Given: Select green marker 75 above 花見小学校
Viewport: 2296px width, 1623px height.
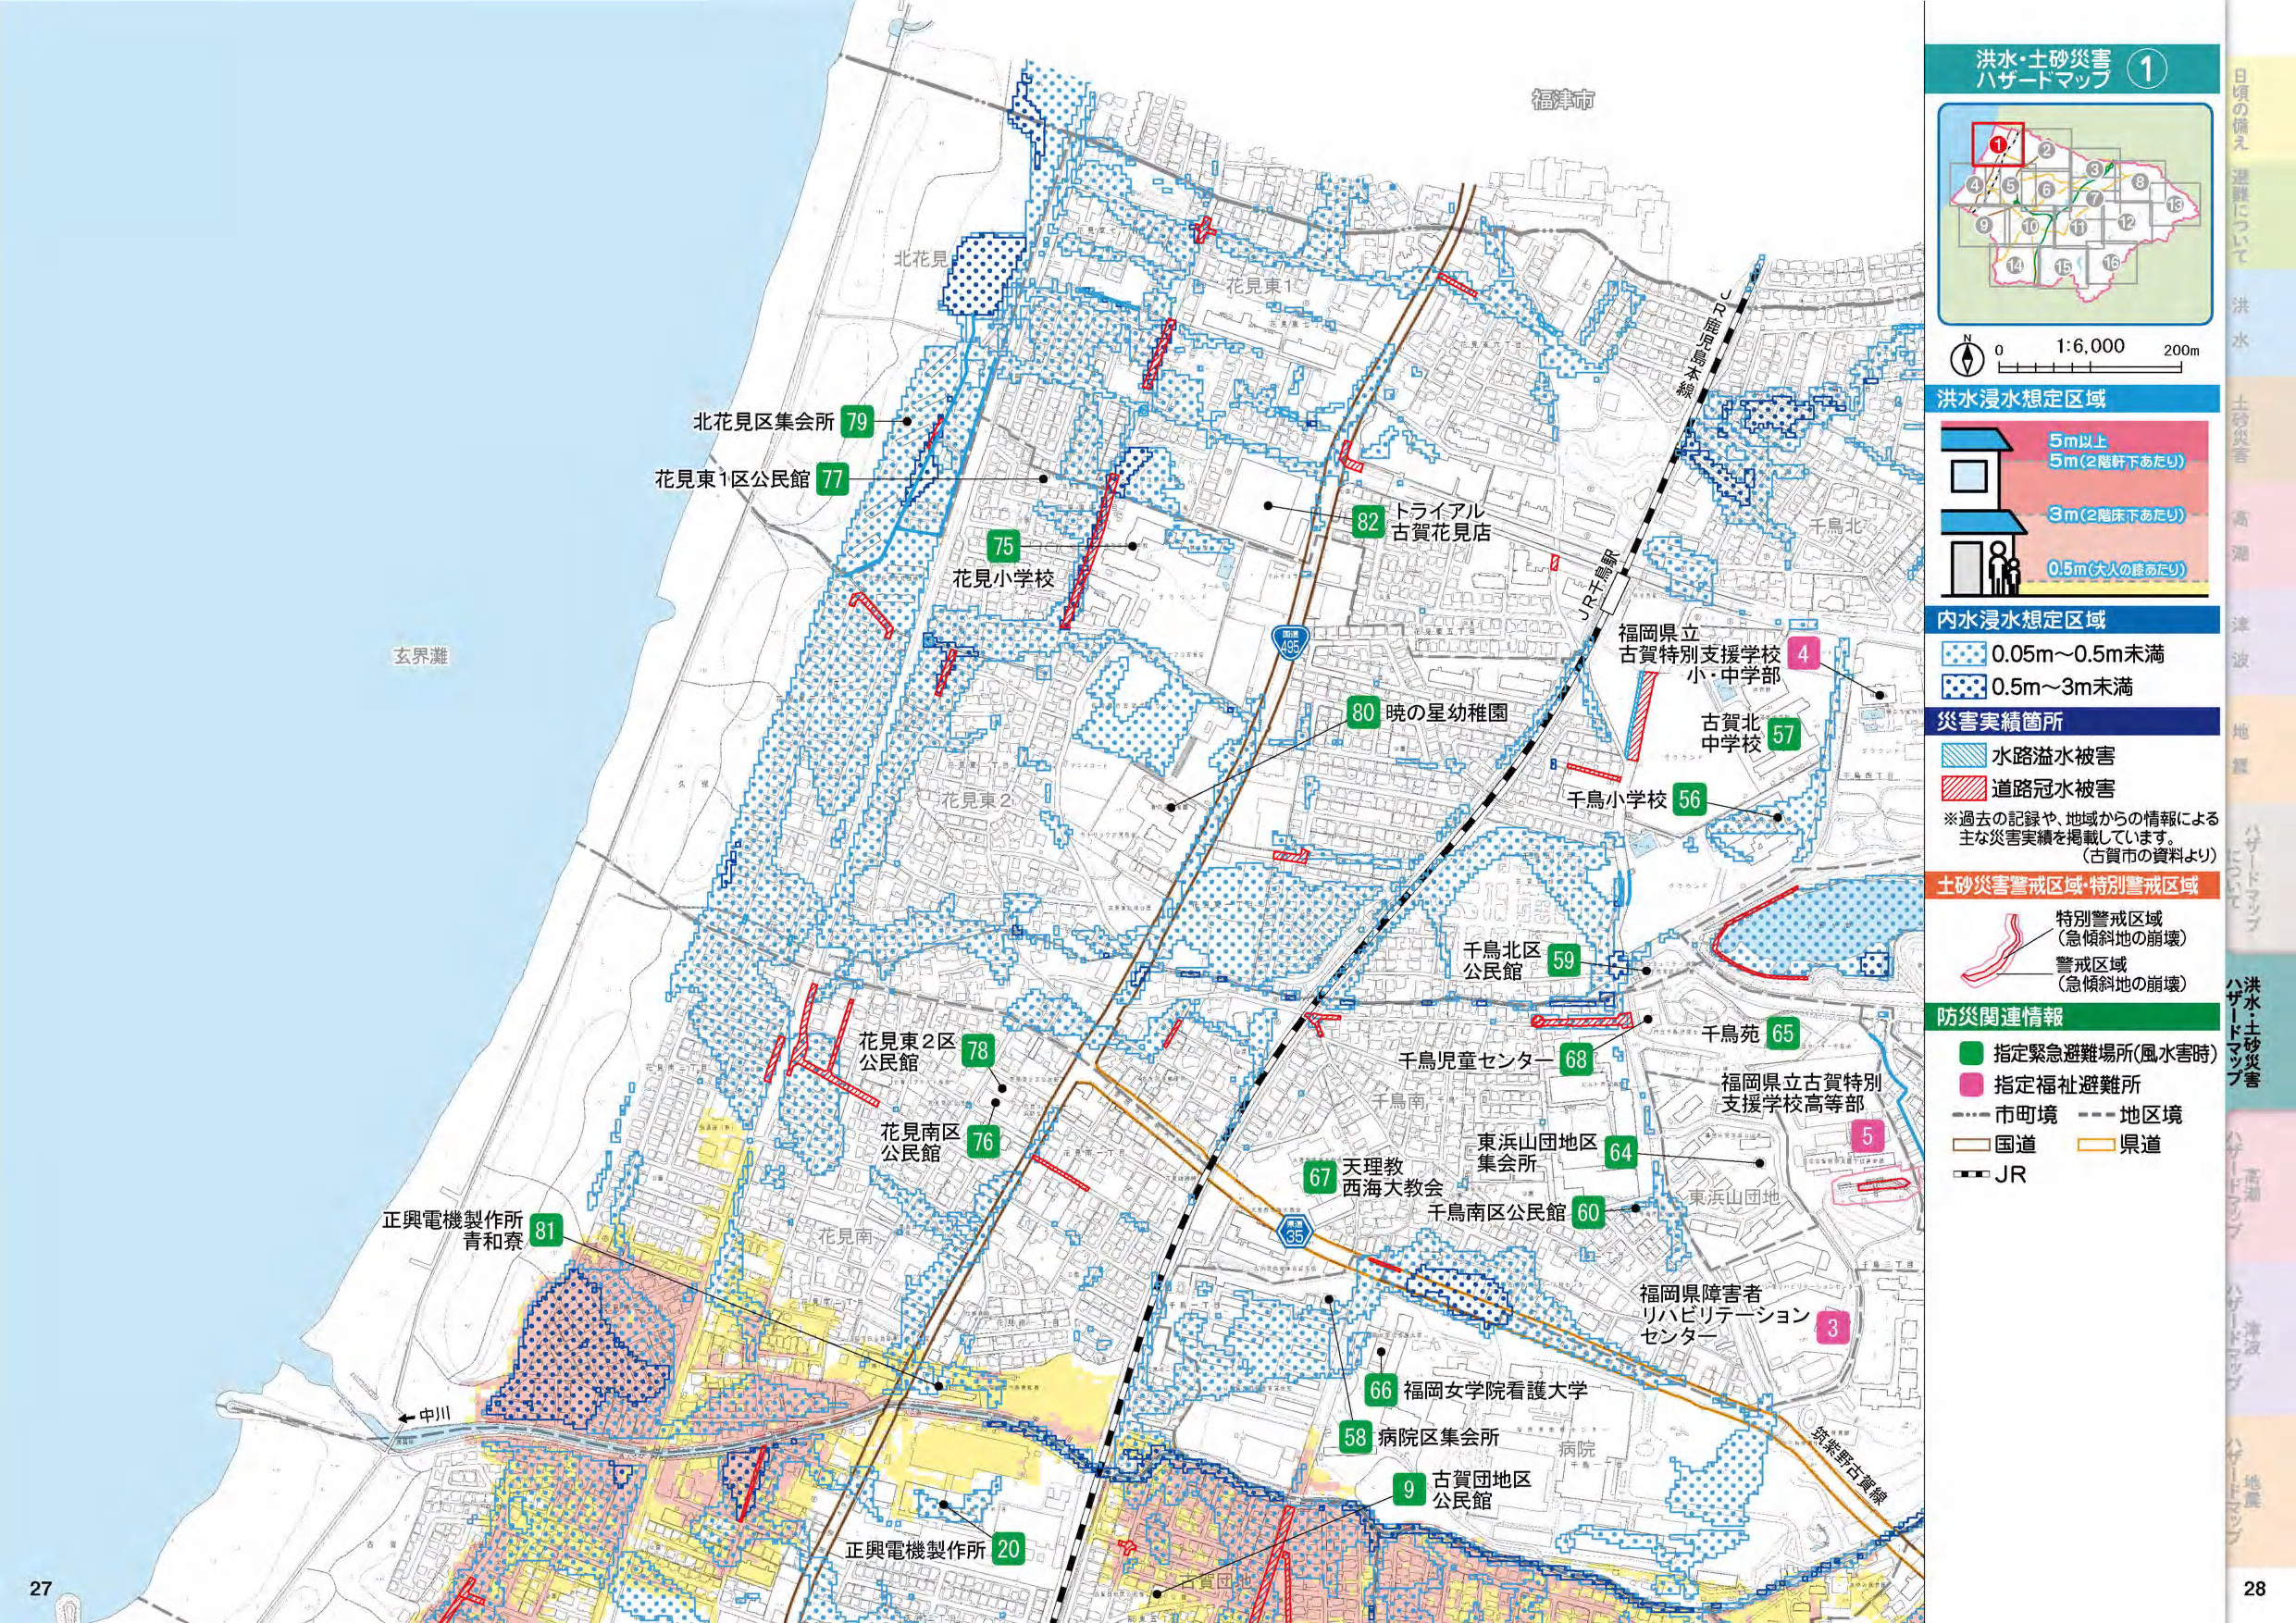Looking at the screenshot, I should coord(1003,546).
